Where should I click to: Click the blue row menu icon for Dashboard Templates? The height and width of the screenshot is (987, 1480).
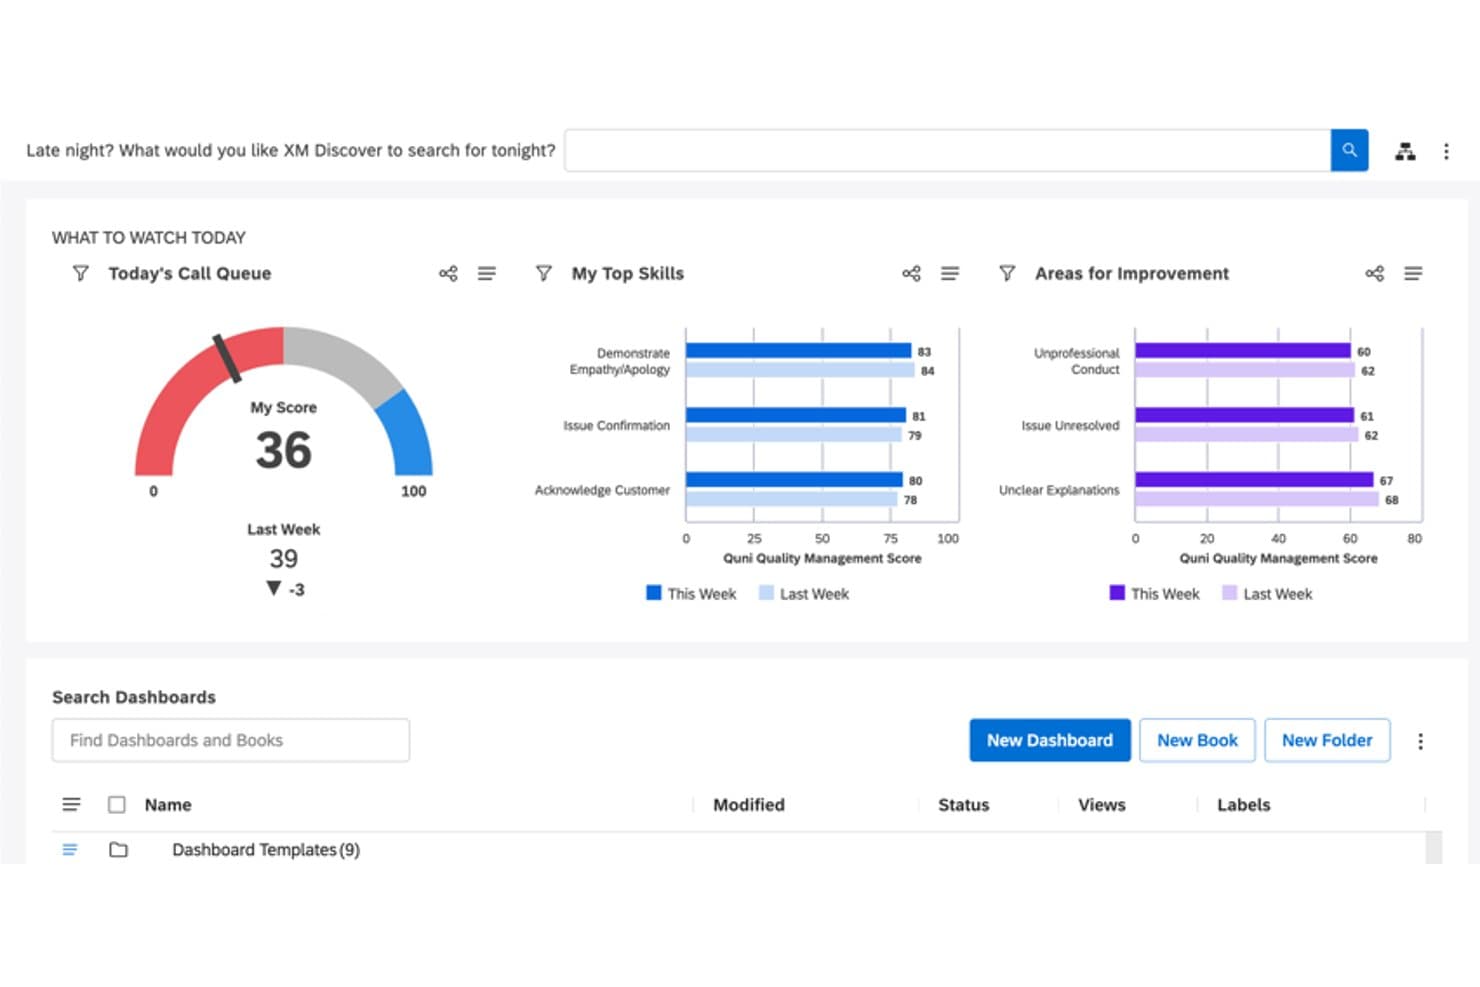point(70,849)
